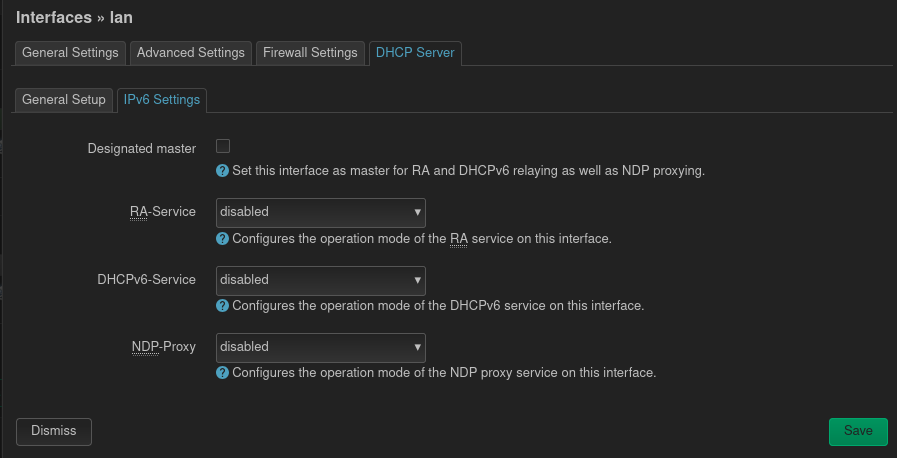Enable the Designated master checkbox
897x458 pixels.
(x=223, y=146)
